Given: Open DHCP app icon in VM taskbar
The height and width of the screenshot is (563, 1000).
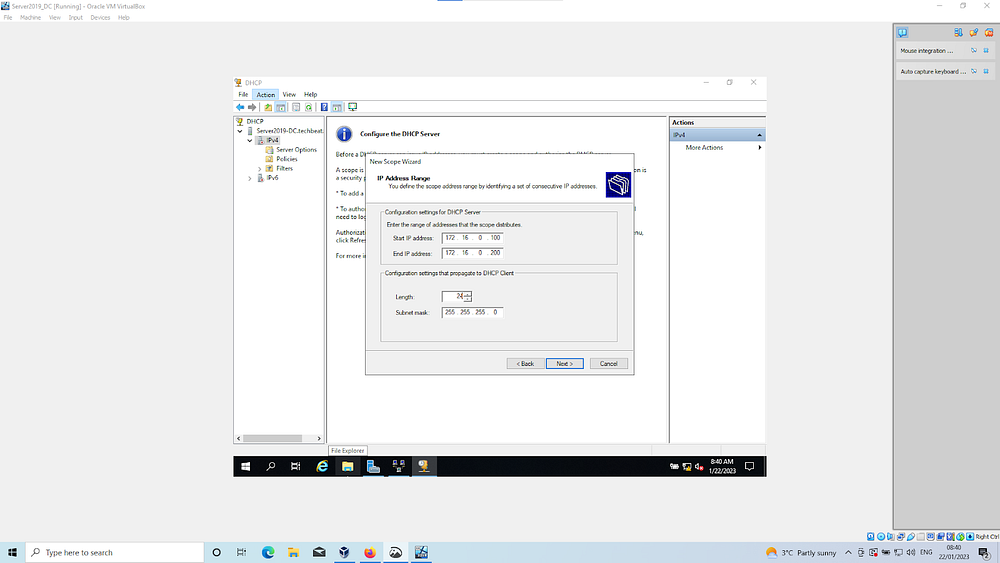Looking at the screenshot, I should 423,467.
